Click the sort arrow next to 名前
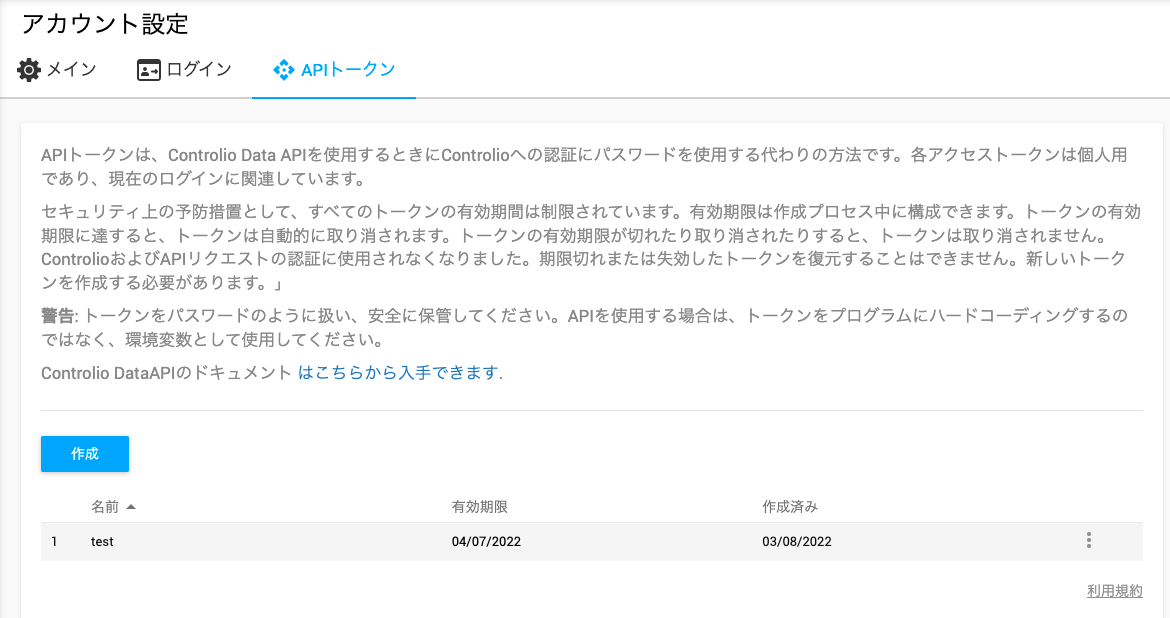This screenshot has width=1170, height=618. tap(131, 507)
